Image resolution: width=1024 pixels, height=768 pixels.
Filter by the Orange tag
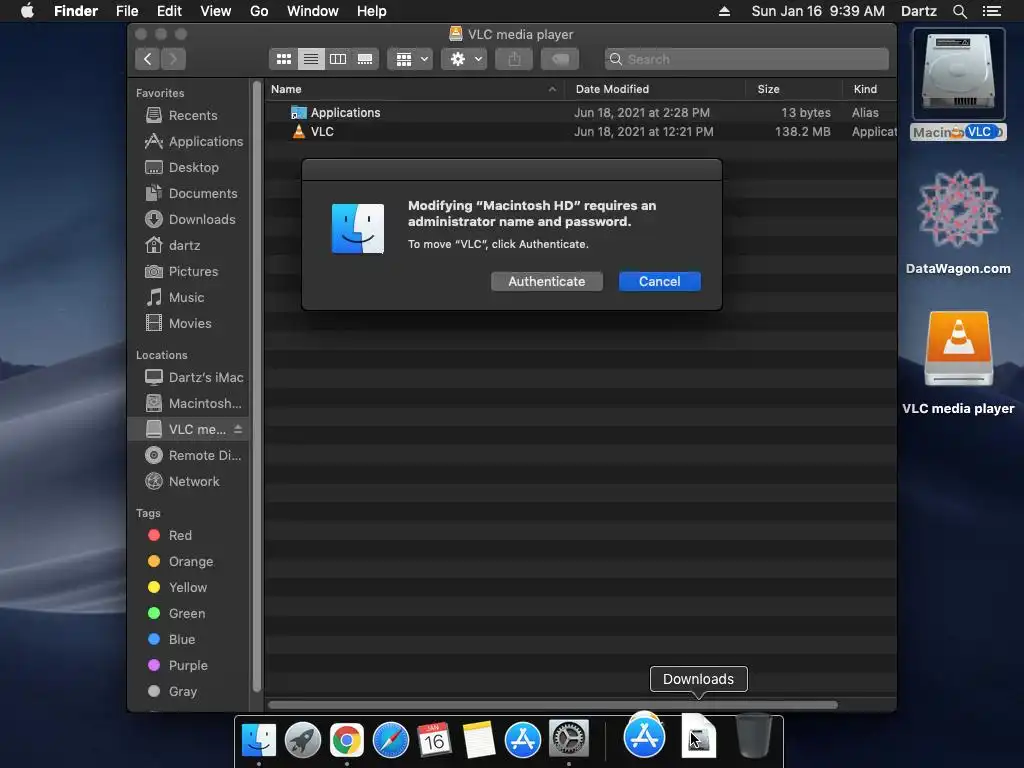pyautogui.click(x=189, y=562)
